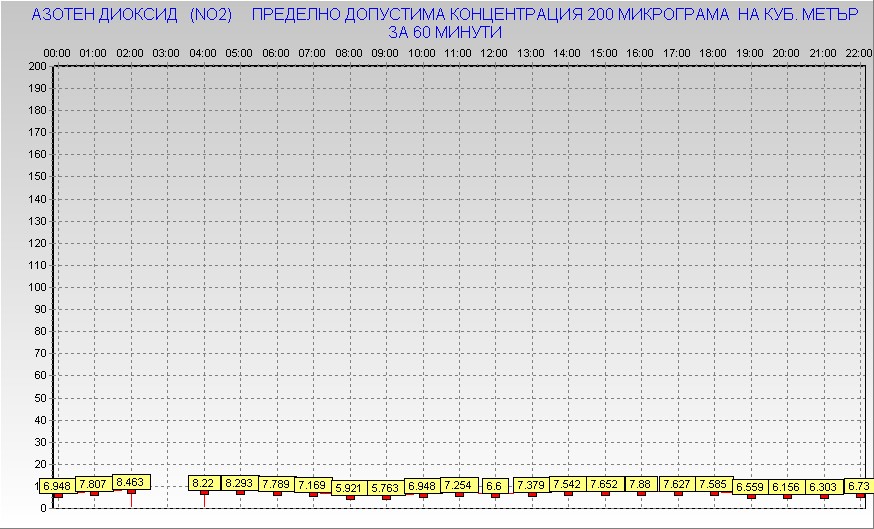Select the 6.303 data label
The image size is (874, 529).
824,487
